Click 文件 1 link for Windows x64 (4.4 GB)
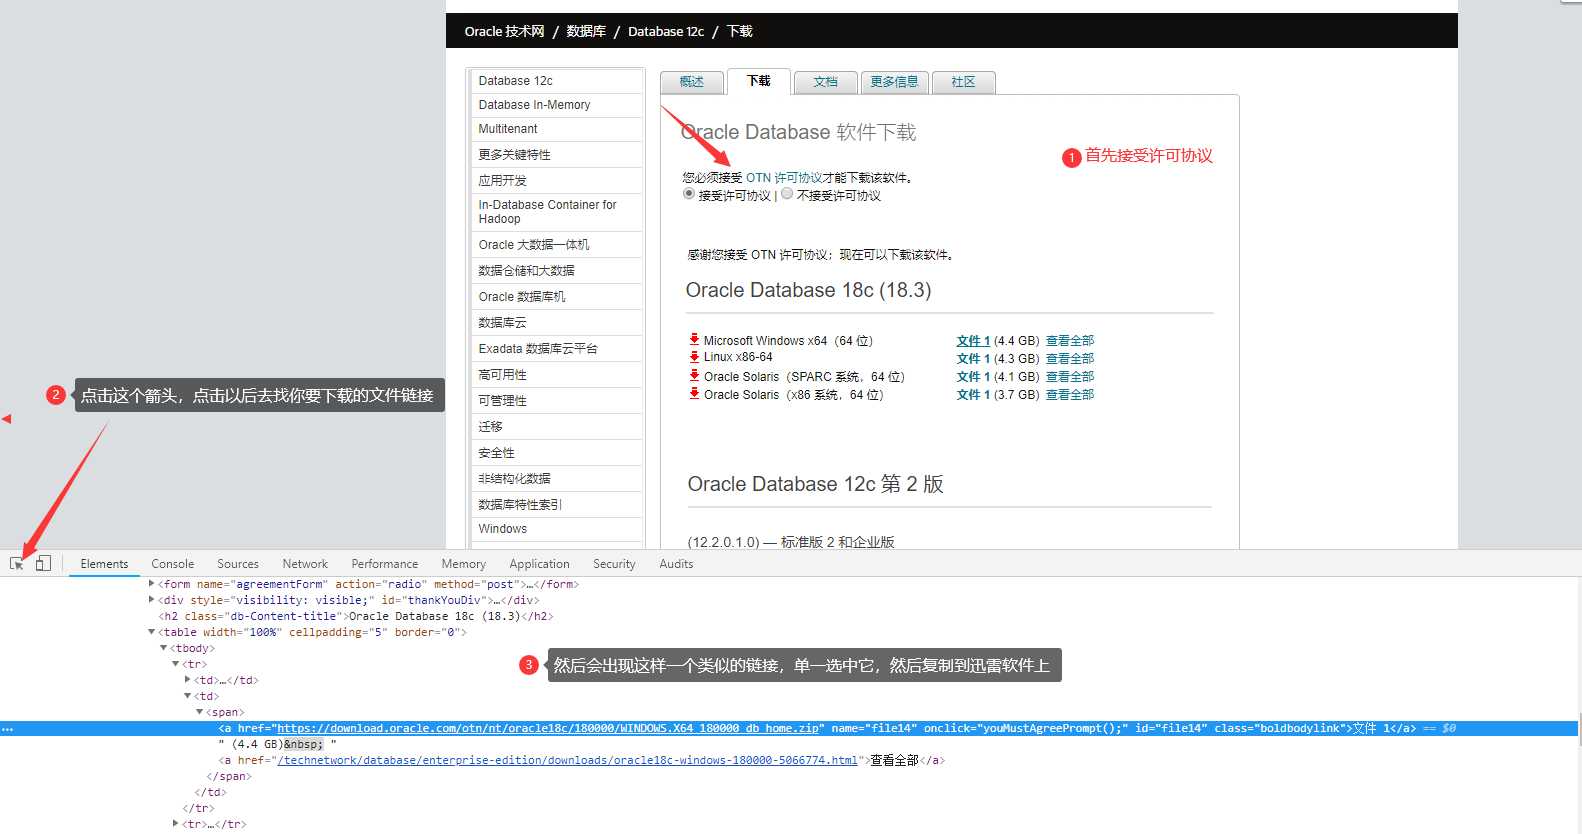Image resolution: width=1582 pixels, height=834 pixels. pos(973,341)
